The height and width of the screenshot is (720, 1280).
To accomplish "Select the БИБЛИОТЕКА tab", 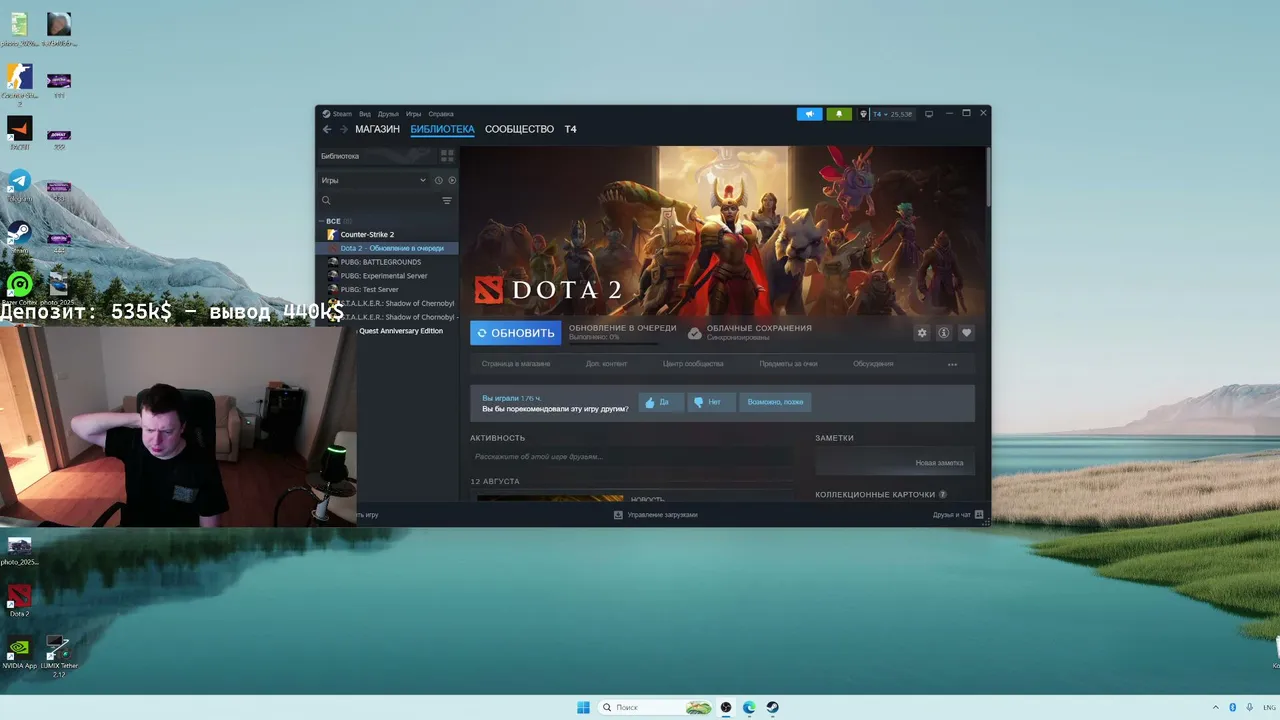I will pyautogui.click(x=442, y=129).
